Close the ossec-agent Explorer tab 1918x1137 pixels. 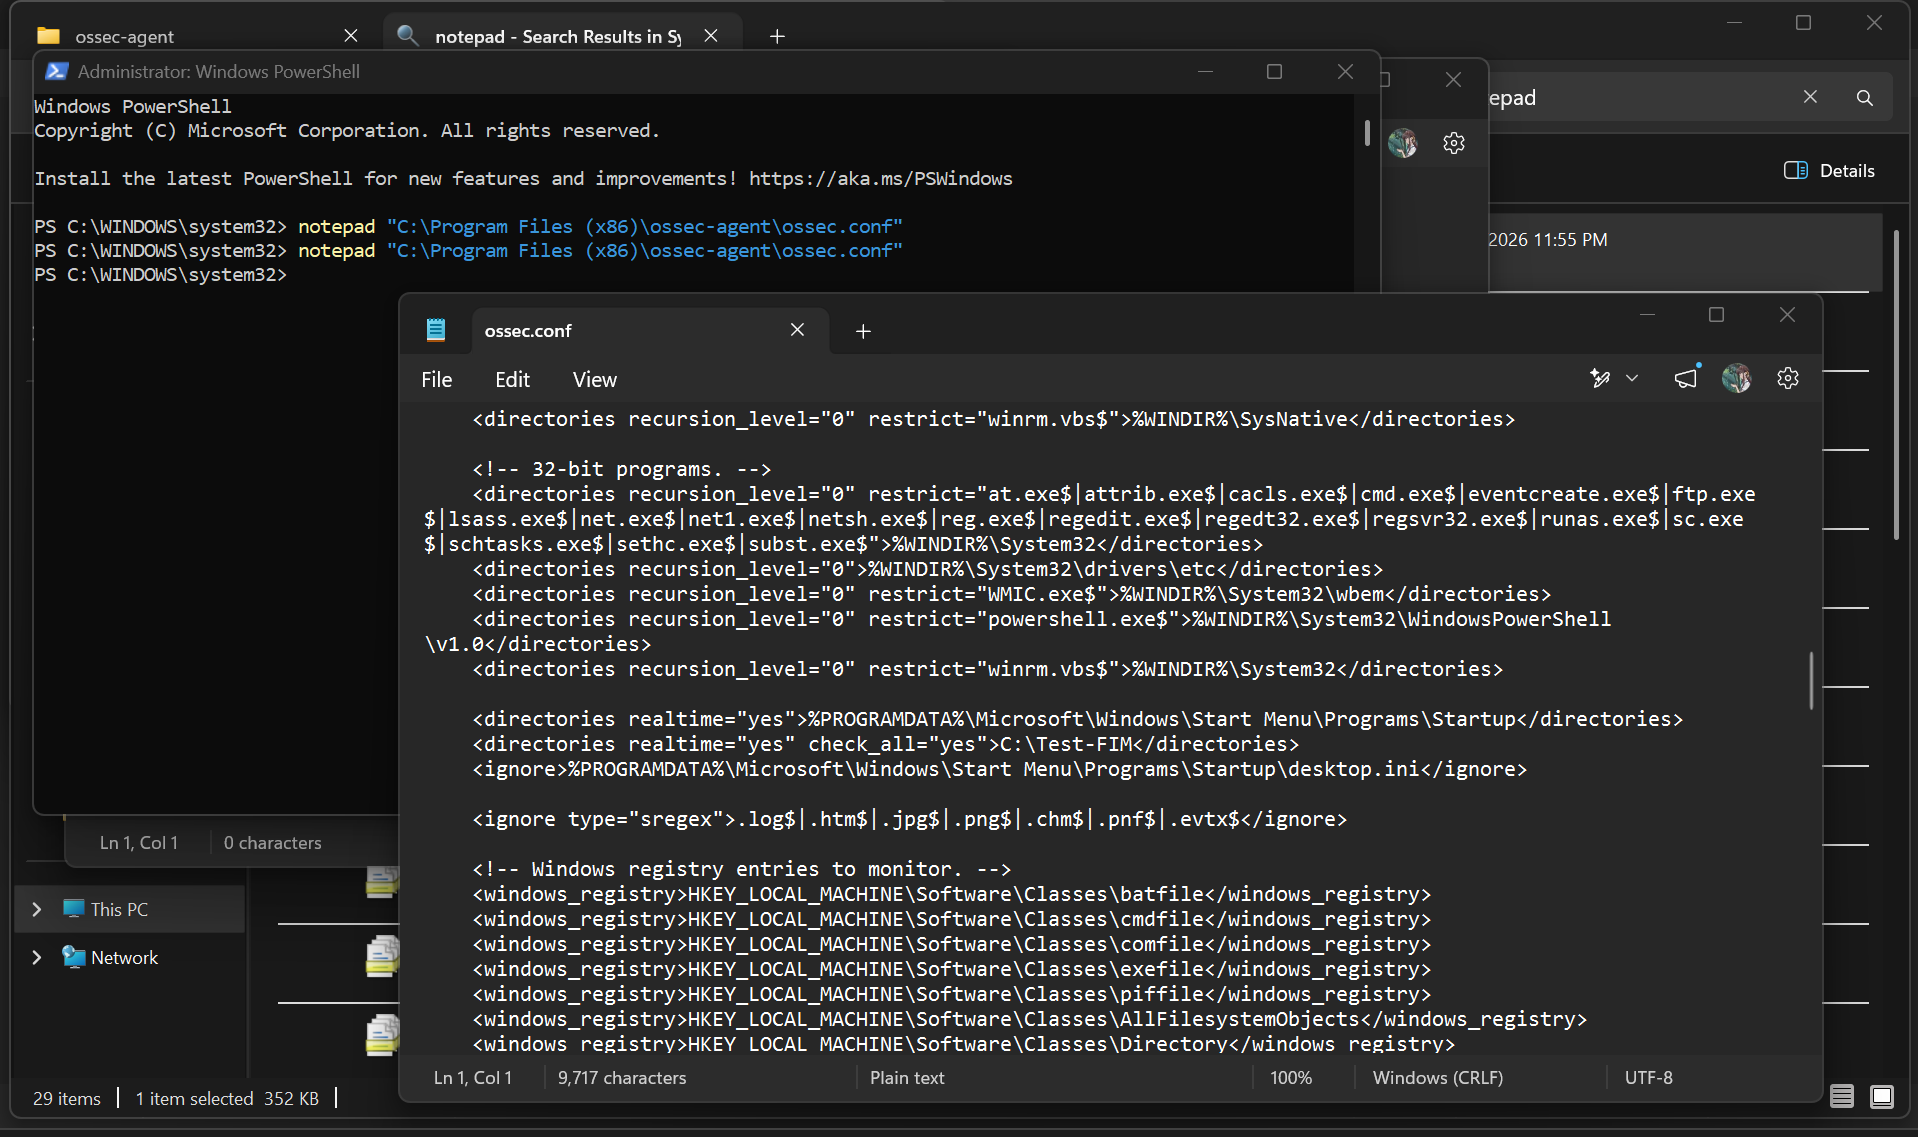click(x=351, y=36)
